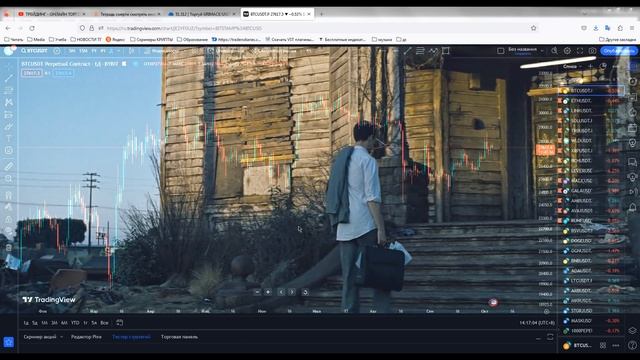640x360 pixels.
Task: Reload the browser page
Action: point(32,28)
